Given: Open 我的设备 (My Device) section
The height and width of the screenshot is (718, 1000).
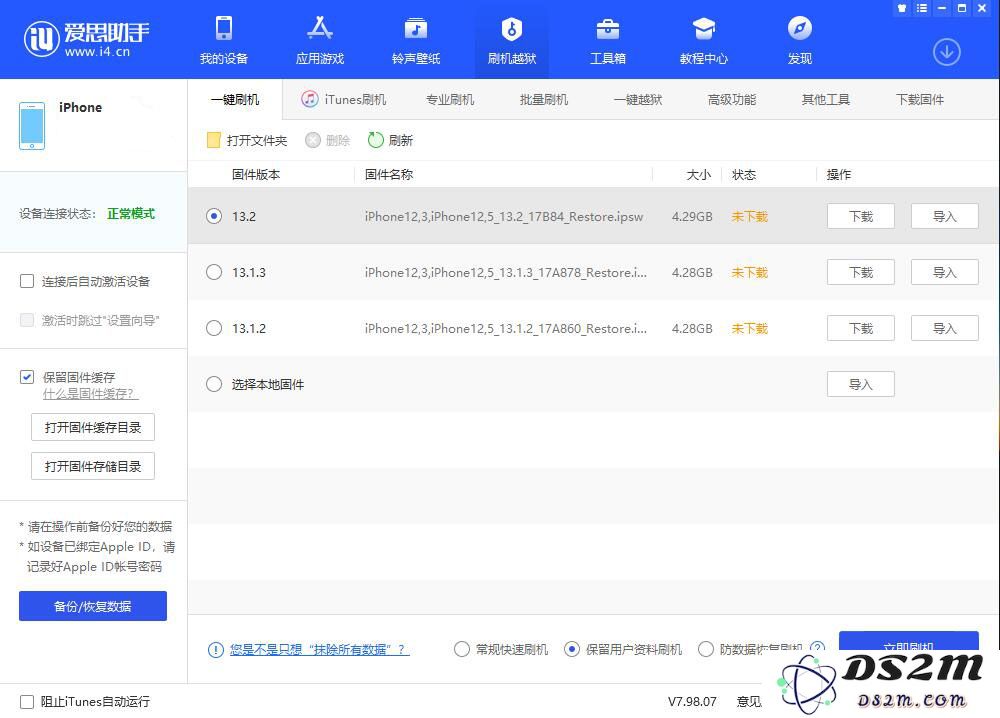Looking at the screenshot, I should point(224,40).
